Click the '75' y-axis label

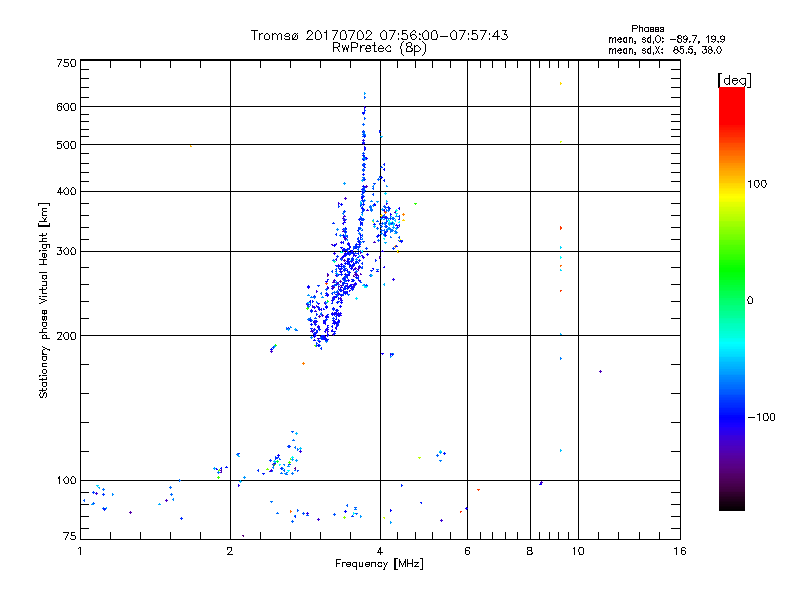pos(70,536)
